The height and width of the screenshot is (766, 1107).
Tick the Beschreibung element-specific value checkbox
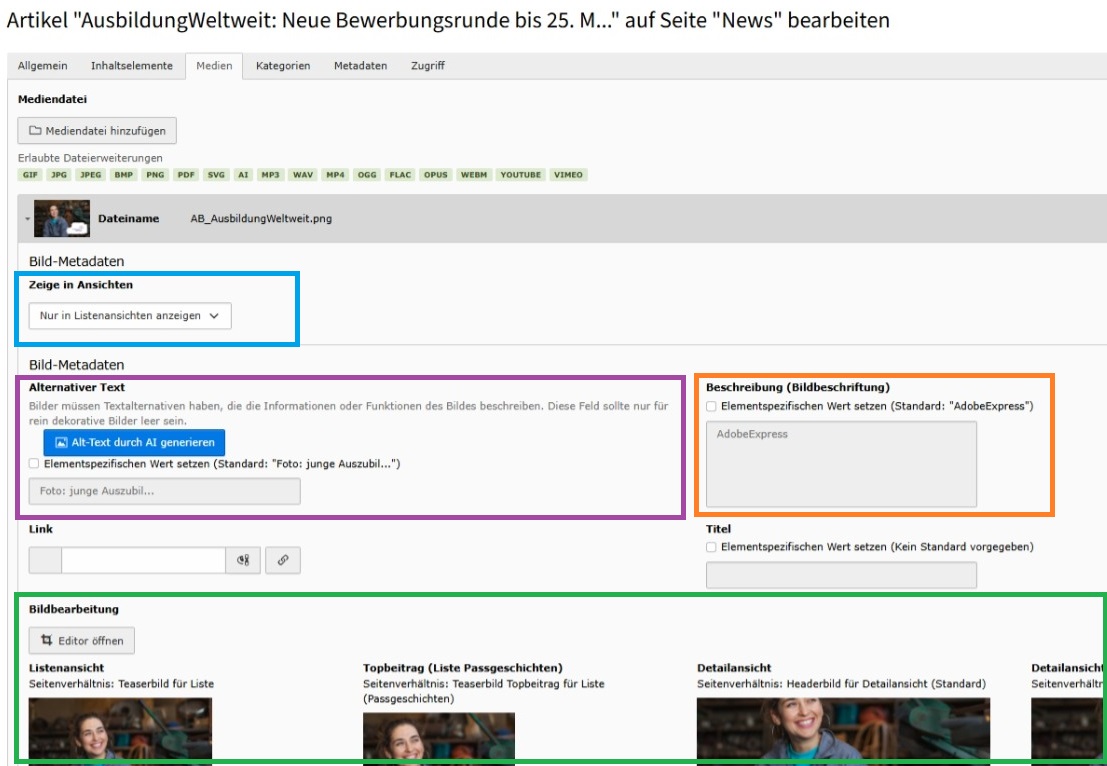pos(711,407)
